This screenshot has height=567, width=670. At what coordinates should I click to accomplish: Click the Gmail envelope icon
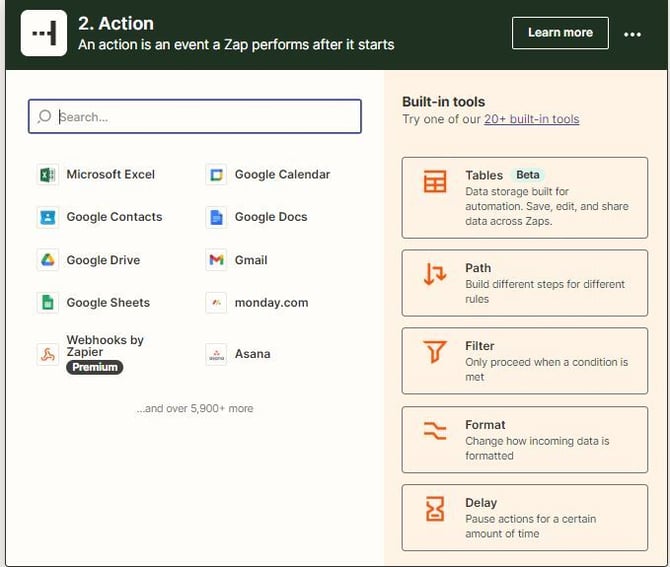(x=216, y=260)
